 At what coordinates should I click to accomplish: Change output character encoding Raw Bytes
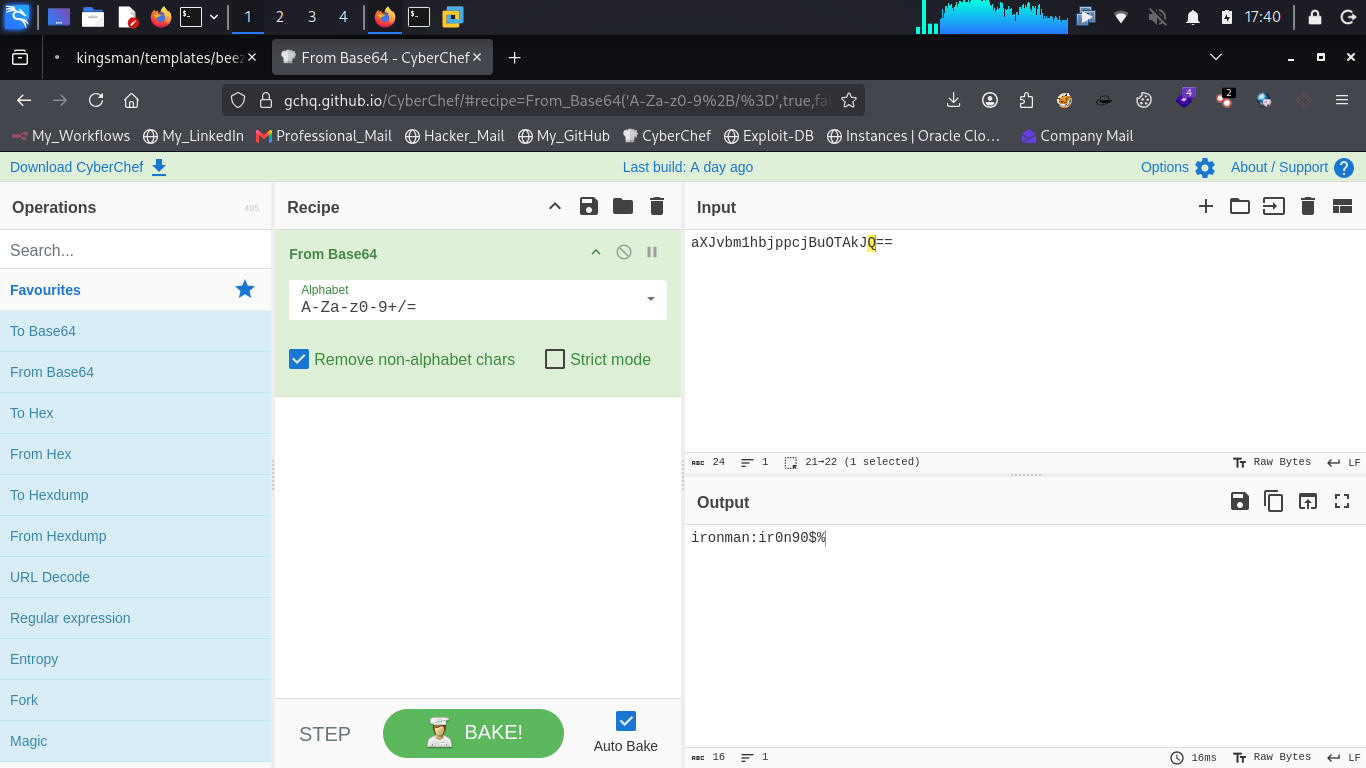point(1272,757)
